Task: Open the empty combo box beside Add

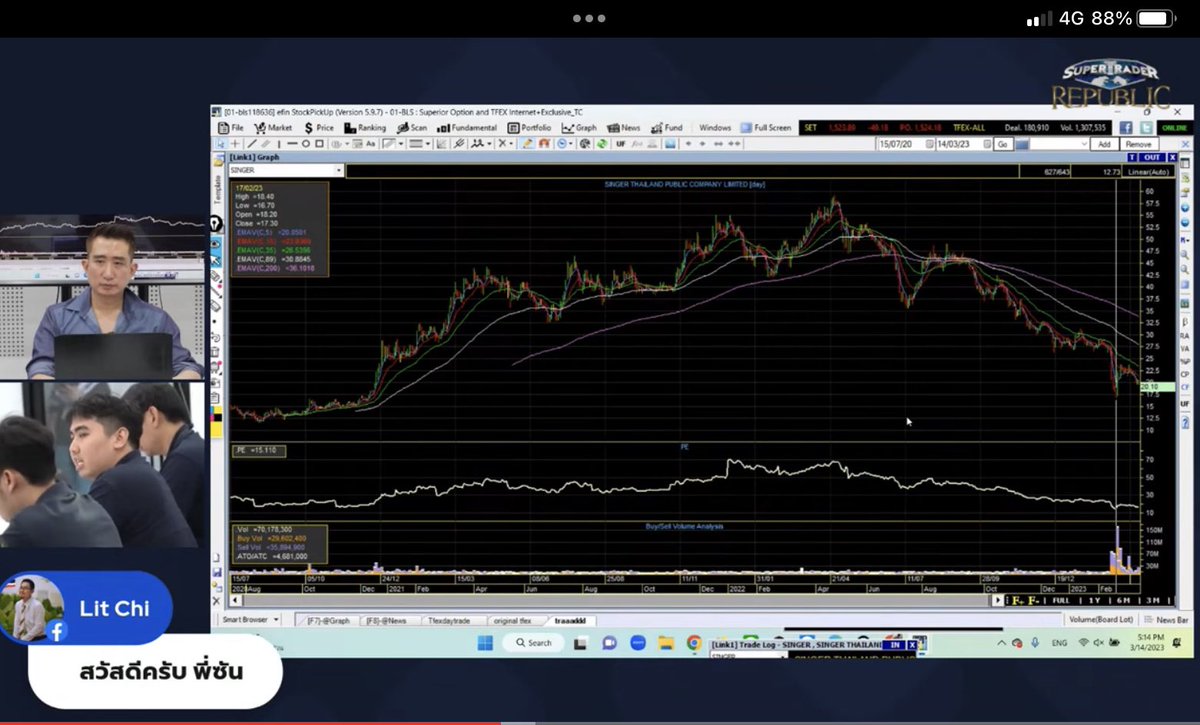Action: [1059, 144]
